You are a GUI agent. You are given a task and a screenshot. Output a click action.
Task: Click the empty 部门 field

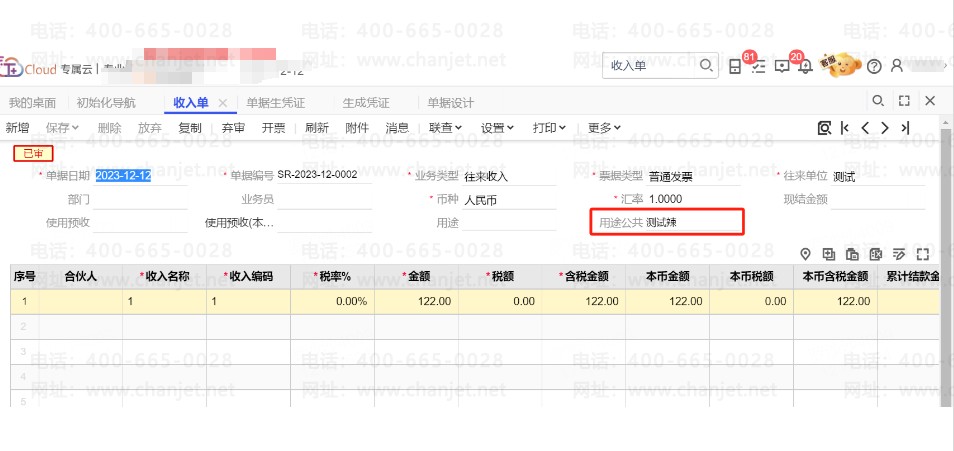click(x=140, y=200)
